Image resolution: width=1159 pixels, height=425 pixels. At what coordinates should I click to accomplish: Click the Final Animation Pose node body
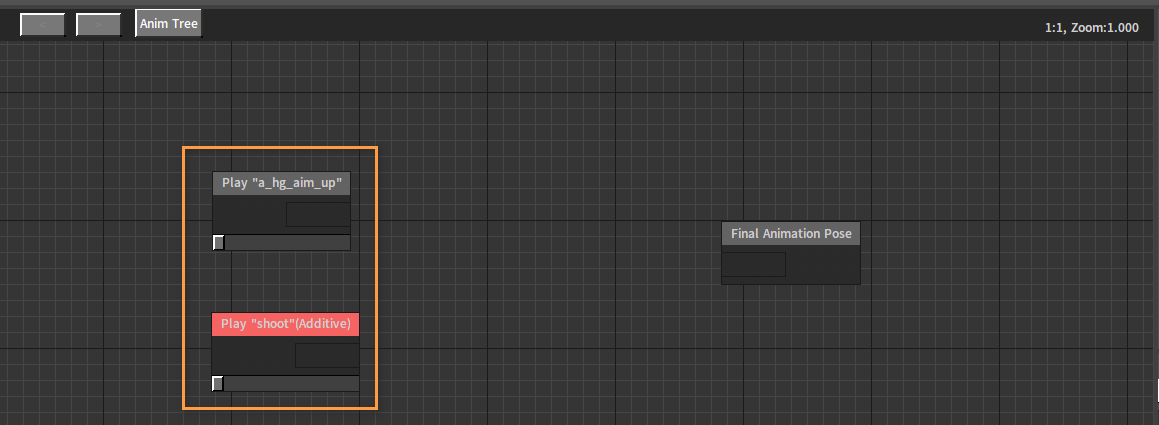[822, 265]
